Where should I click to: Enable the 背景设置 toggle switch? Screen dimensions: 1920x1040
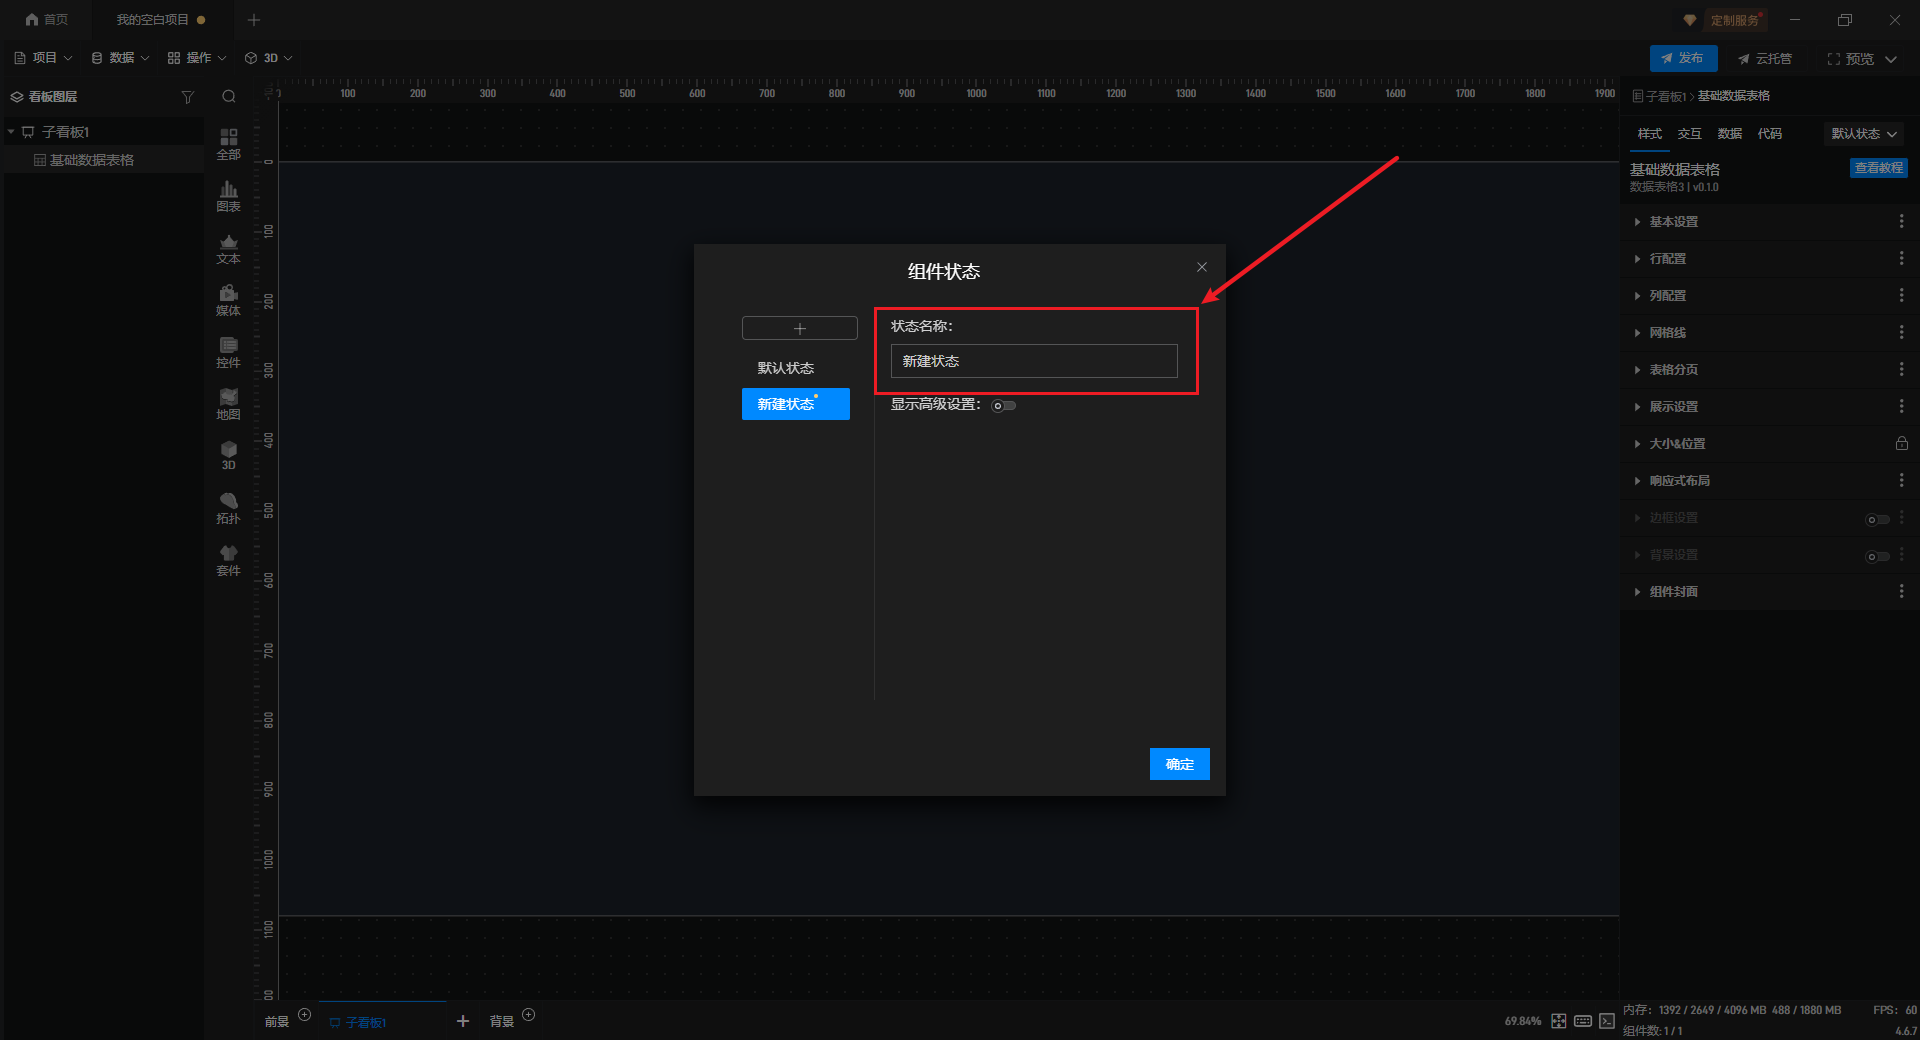coord(1877,556)
